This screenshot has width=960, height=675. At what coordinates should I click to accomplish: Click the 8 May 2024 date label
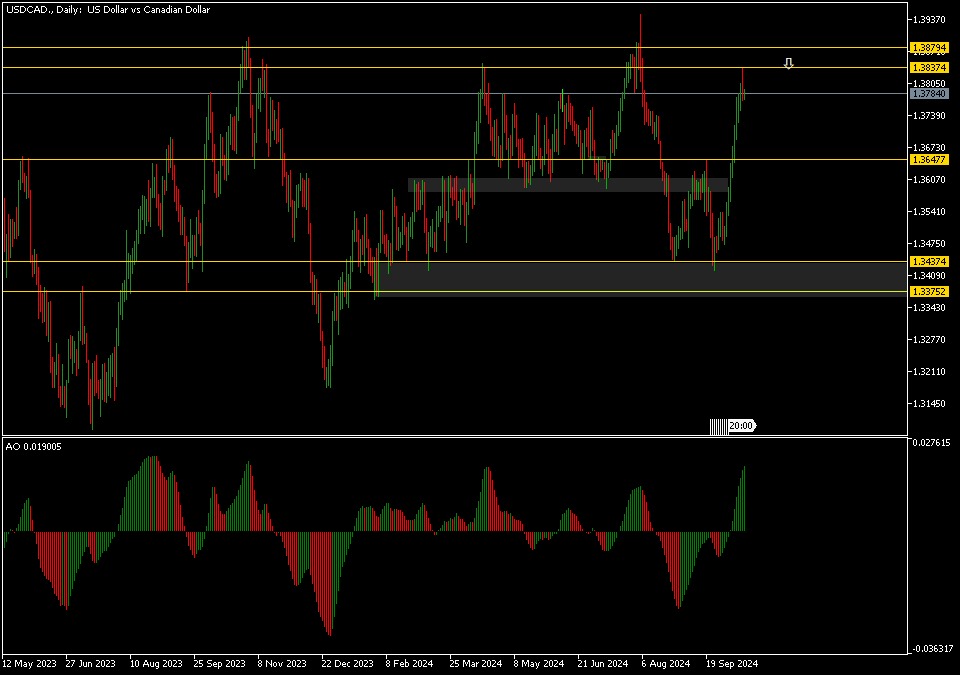[x=539, y=663]
